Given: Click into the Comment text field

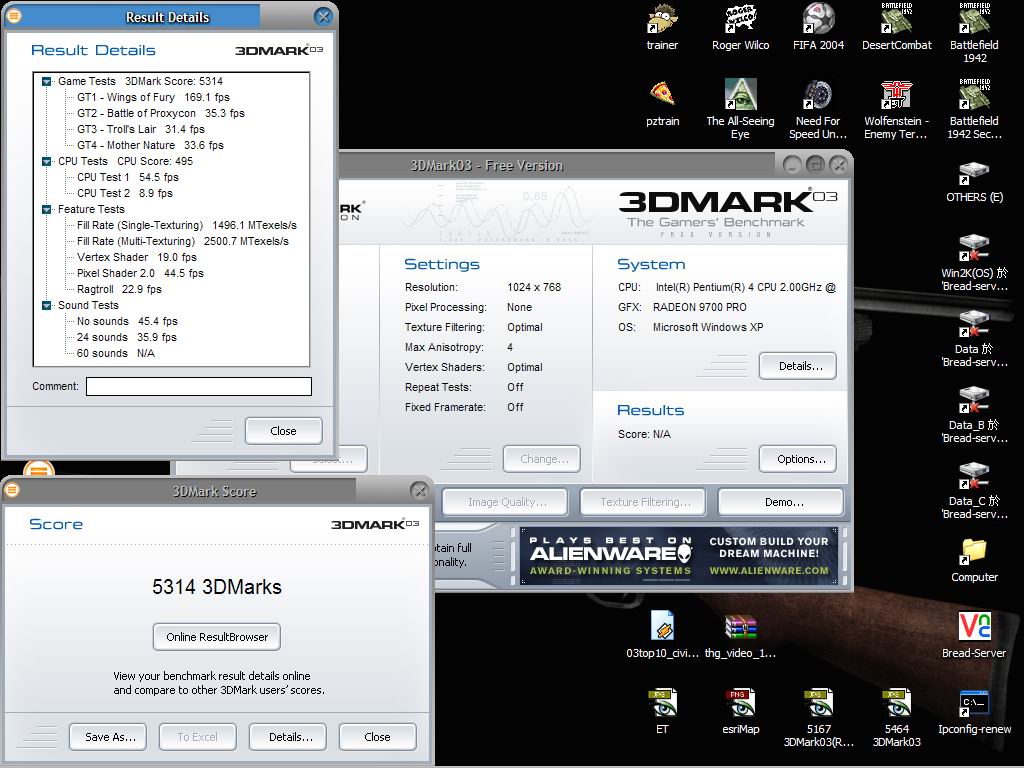Looking at the screenshot, I should coord(199,387).
